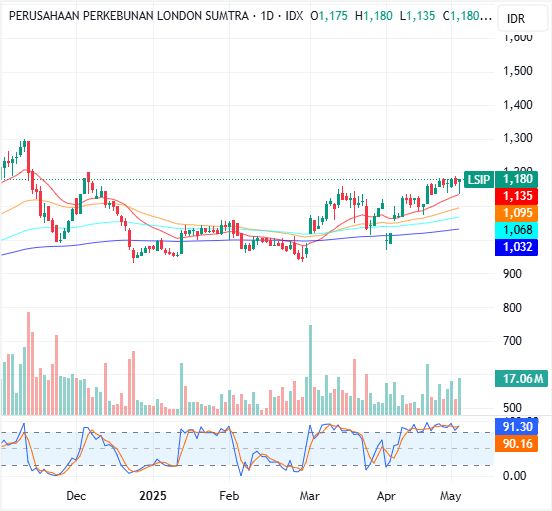Image resolution: width=552 pixels, height=511 pixels.
Task: Click the orange 90.16 stochastic value label
Action: (x=516, y=444)
